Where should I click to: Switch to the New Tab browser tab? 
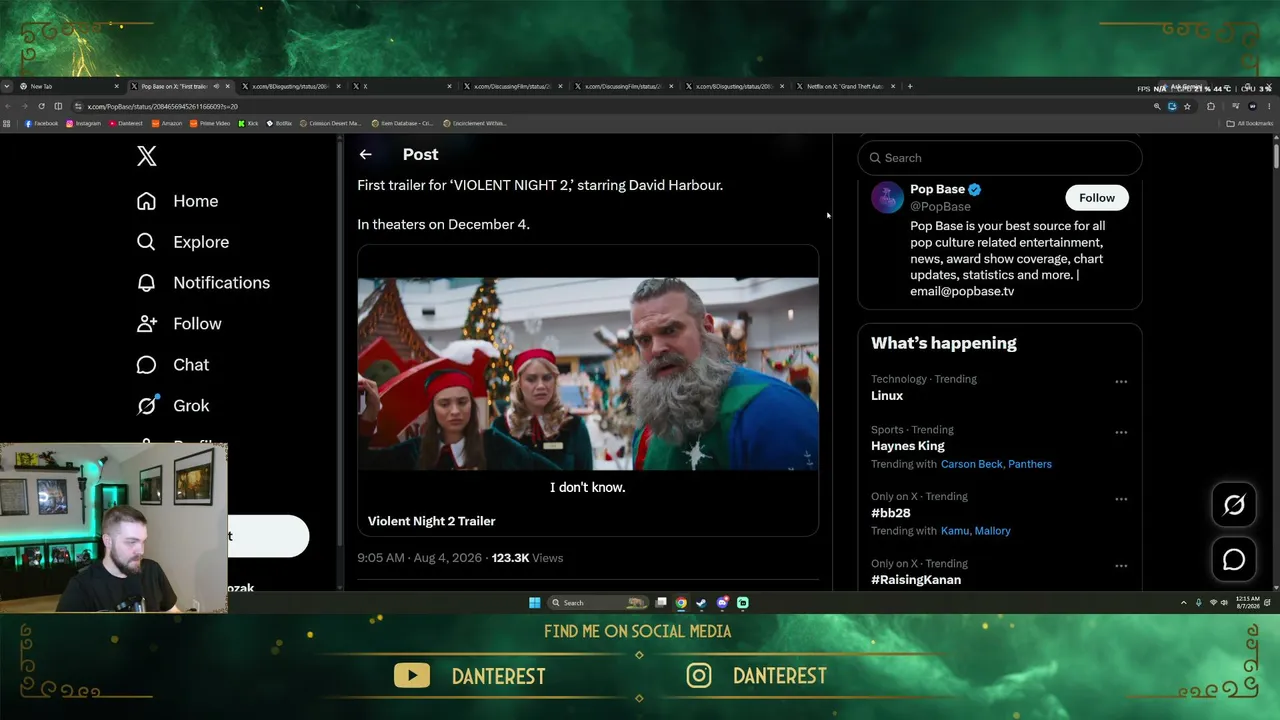67,86
